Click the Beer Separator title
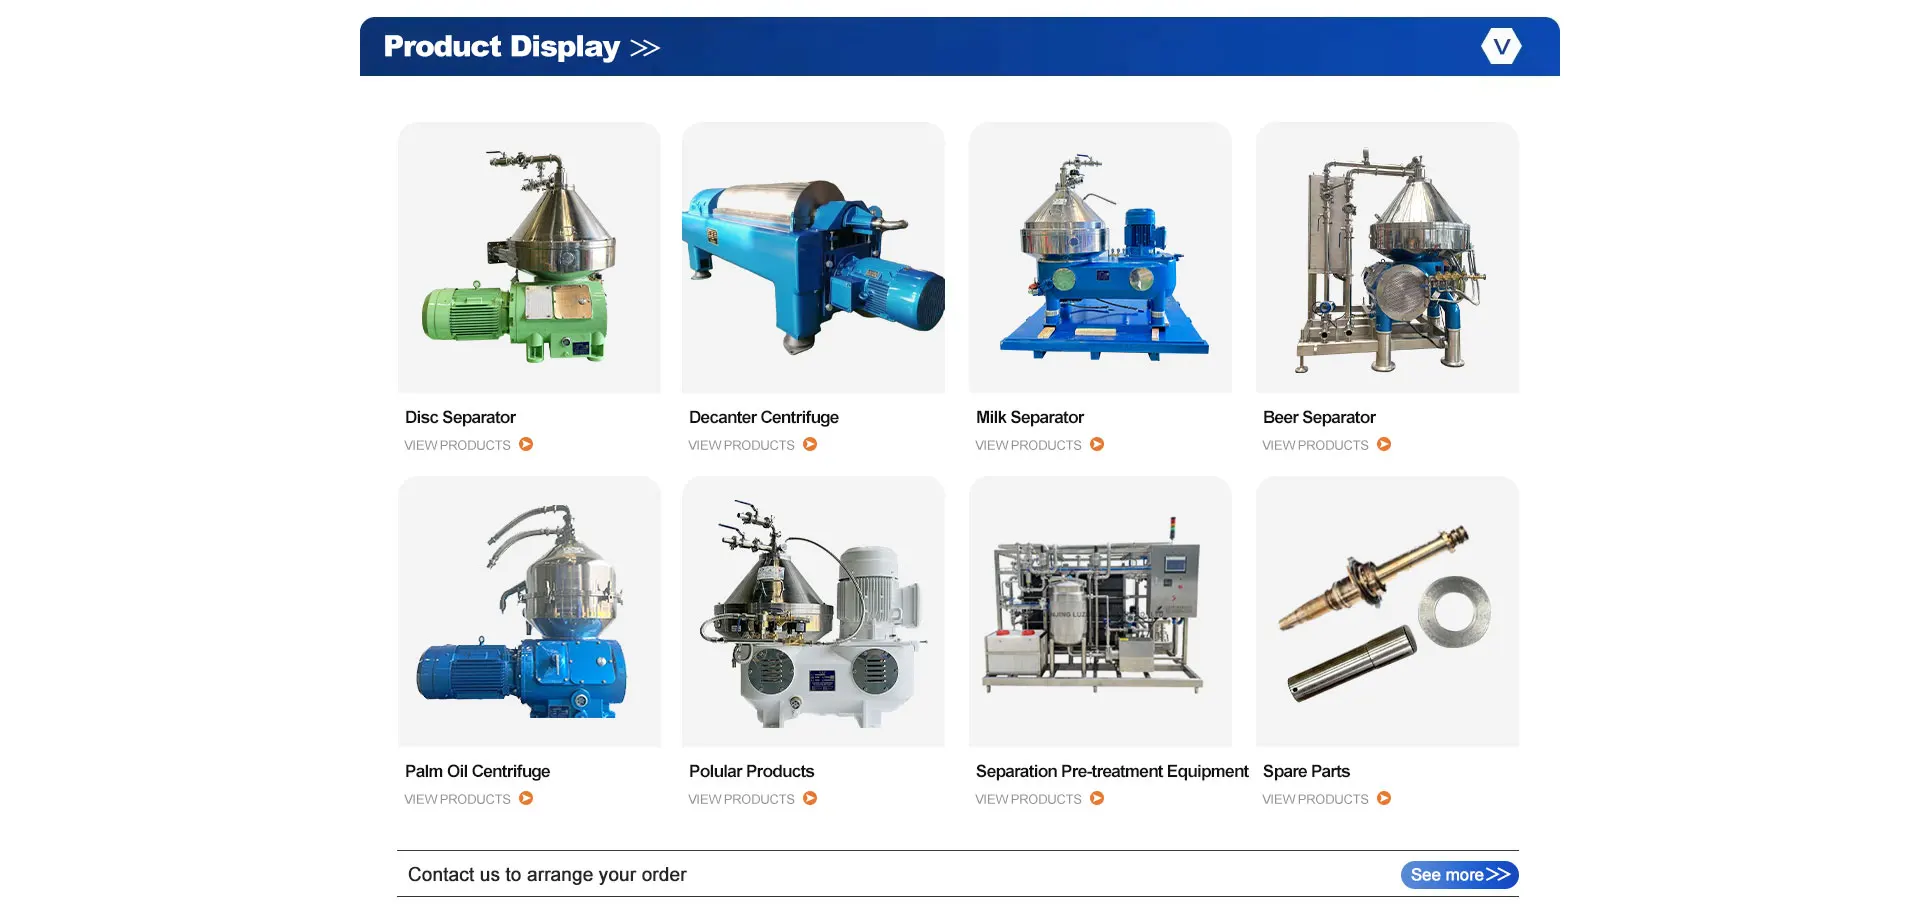Viewport: 1920px width, 914px height. pos(1319,417)
